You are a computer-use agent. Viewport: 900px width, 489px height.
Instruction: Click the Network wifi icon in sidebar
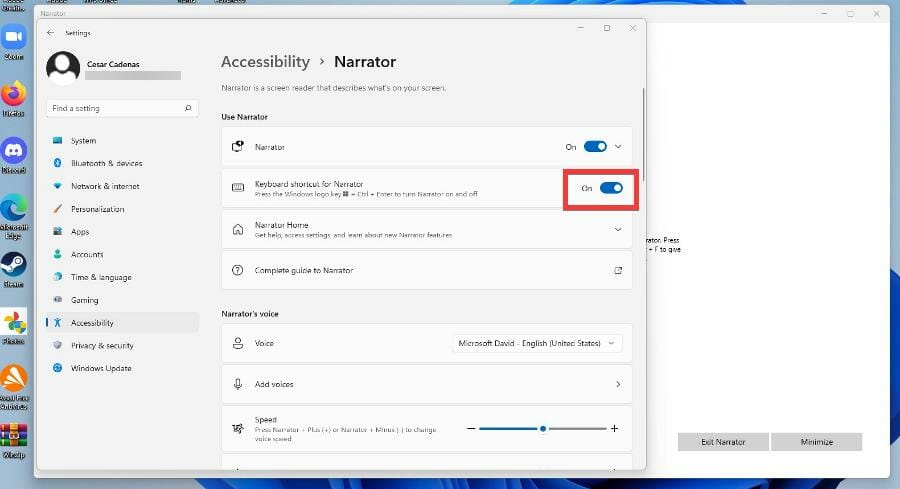pos(57,186)
